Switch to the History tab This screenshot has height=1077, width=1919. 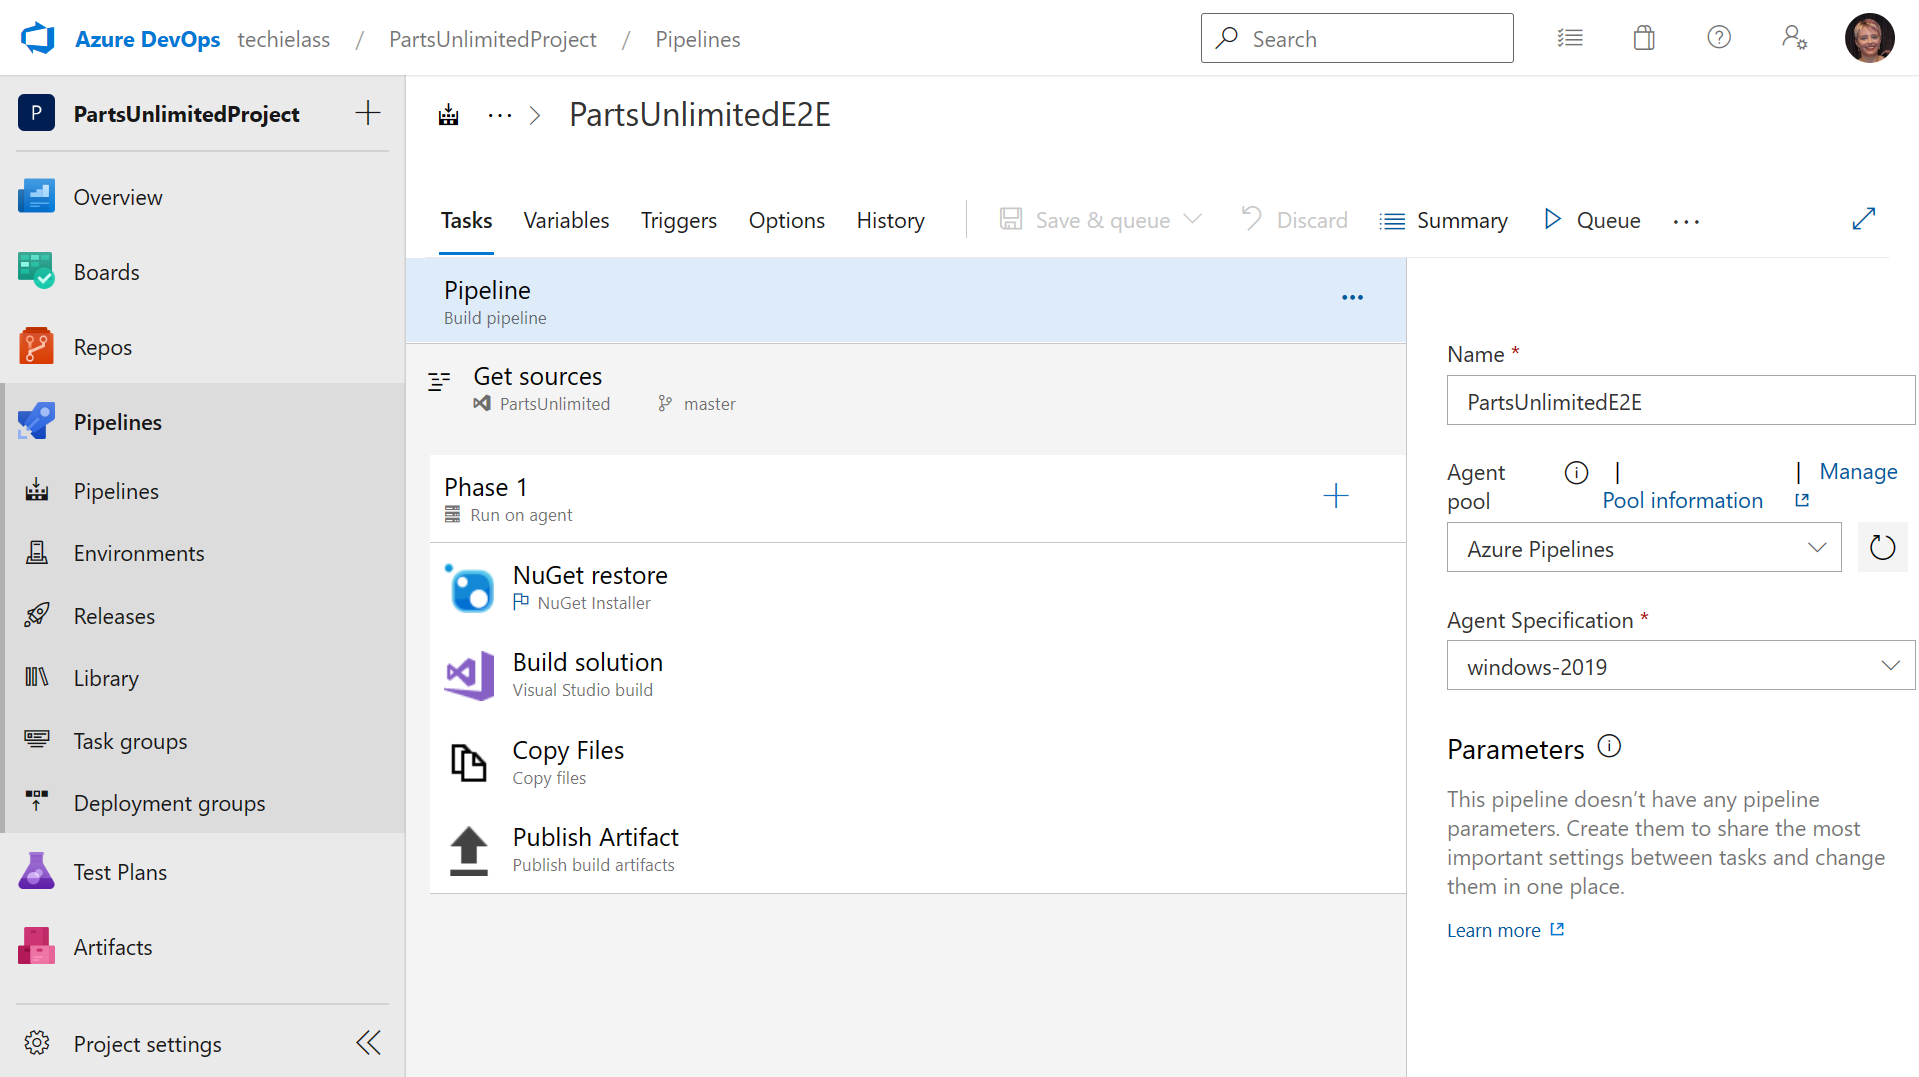(889, 219)
